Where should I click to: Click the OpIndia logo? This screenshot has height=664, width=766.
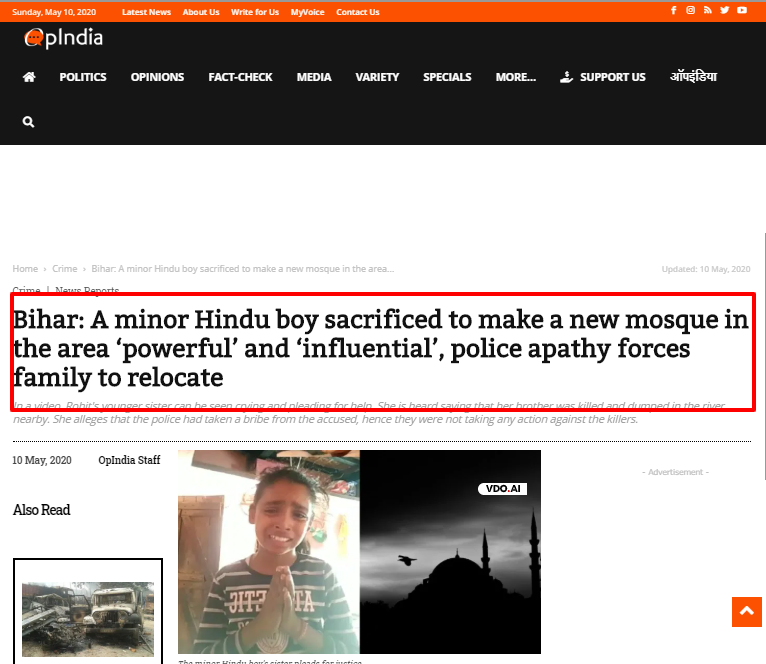pyautogui.click(x=64, y=38)
